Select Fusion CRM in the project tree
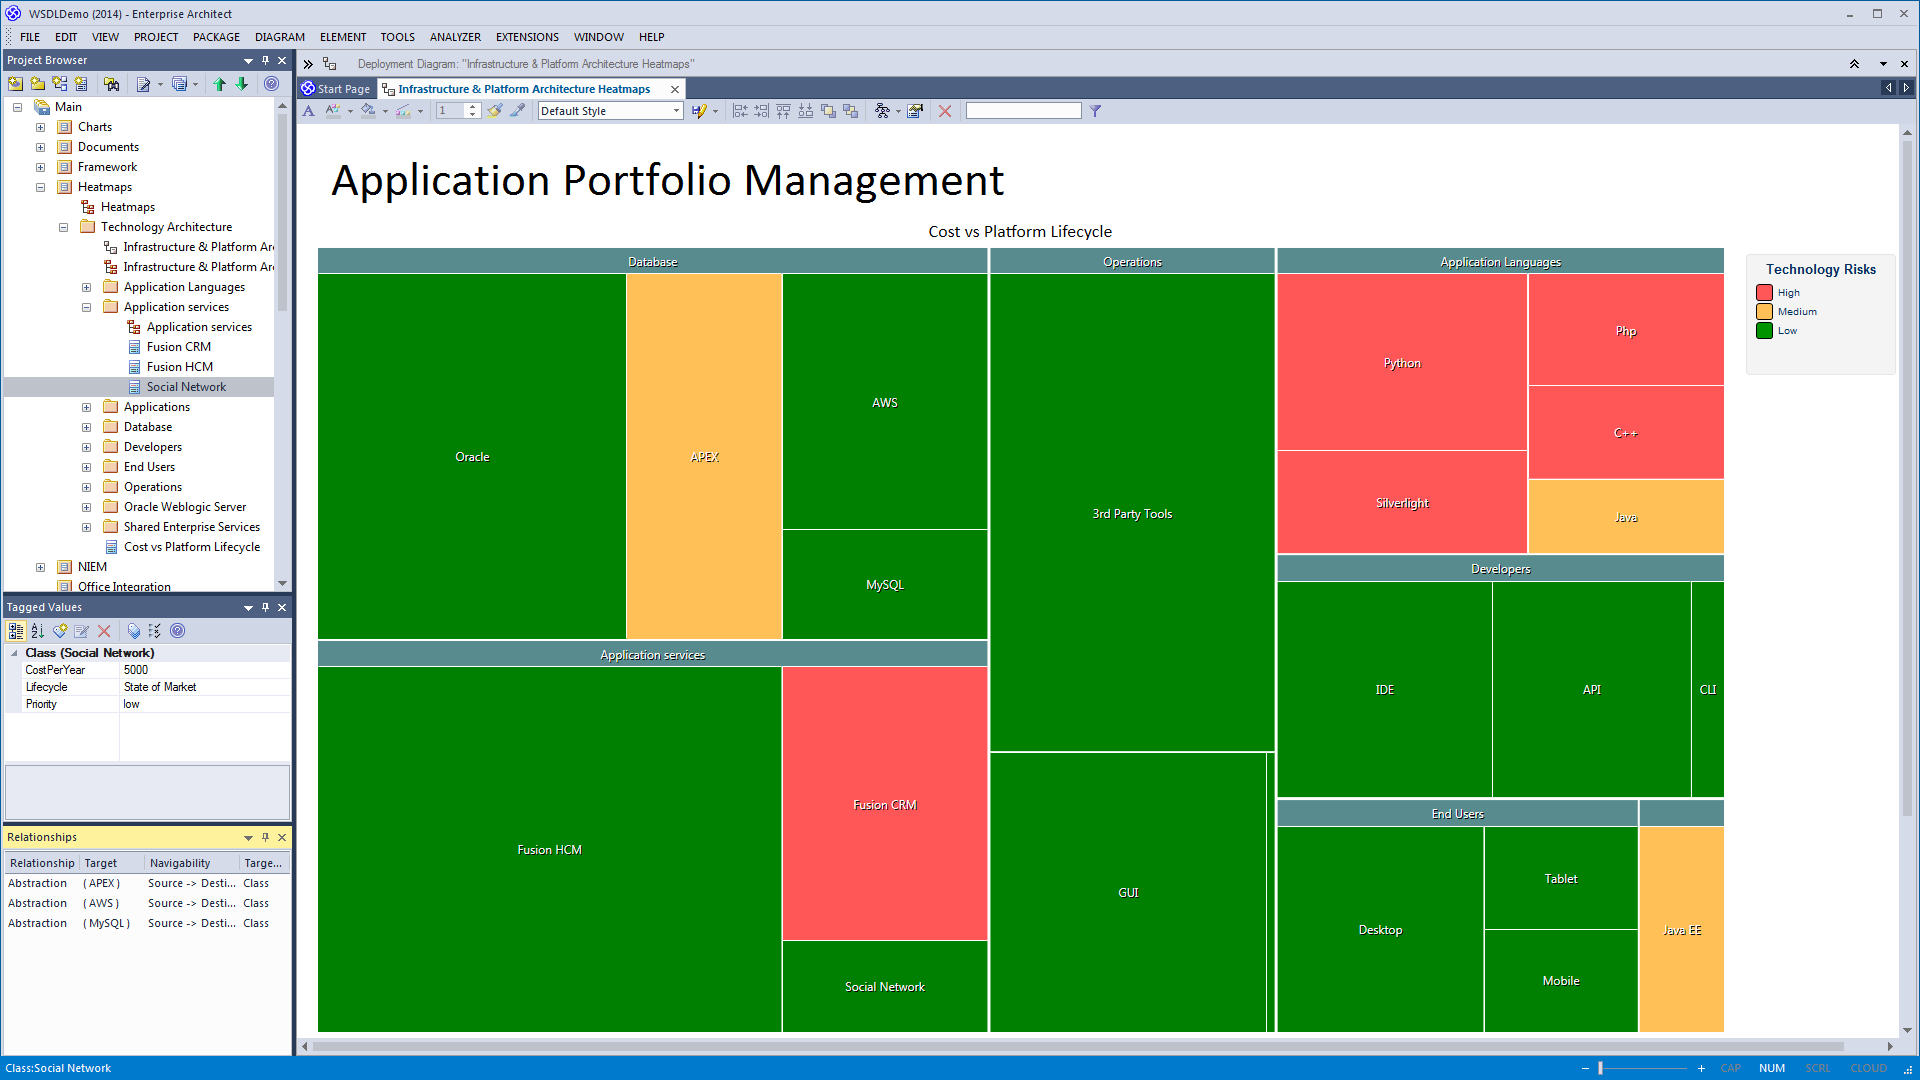The height and width of the screenshot is (1080, 1920). coord(179,347)
